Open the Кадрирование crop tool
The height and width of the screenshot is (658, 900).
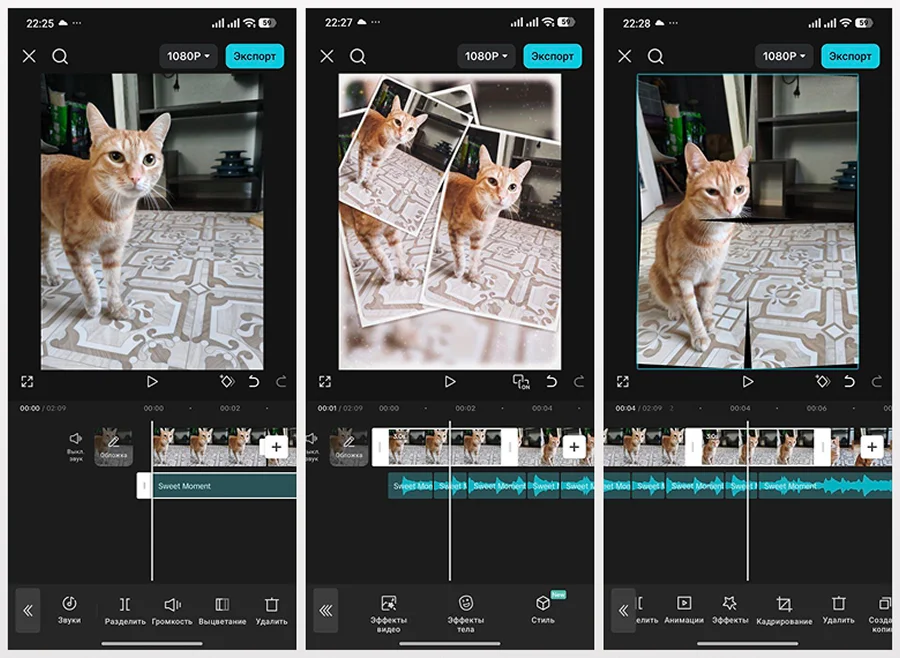(784, 609)
